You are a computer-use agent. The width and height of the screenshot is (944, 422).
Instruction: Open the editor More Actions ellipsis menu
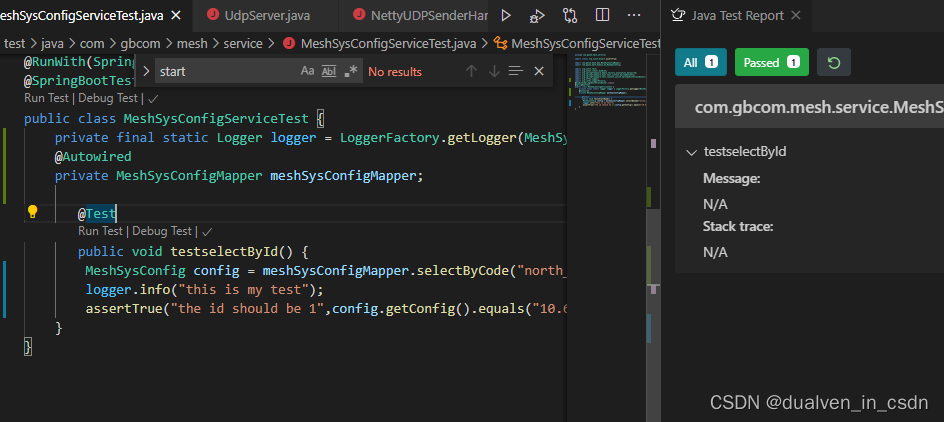tap(634, 15)
